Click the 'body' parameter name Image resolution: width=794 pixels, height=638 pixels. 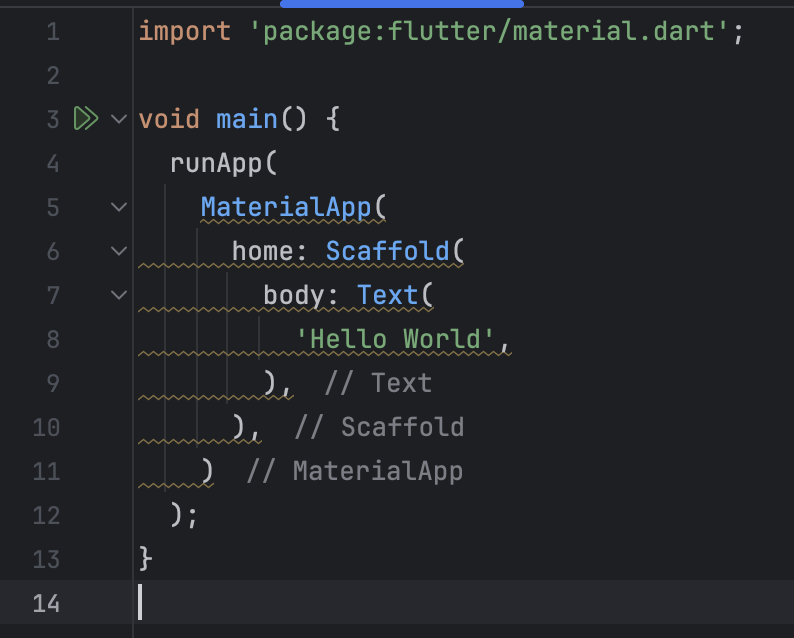click(x=294, y=295)
